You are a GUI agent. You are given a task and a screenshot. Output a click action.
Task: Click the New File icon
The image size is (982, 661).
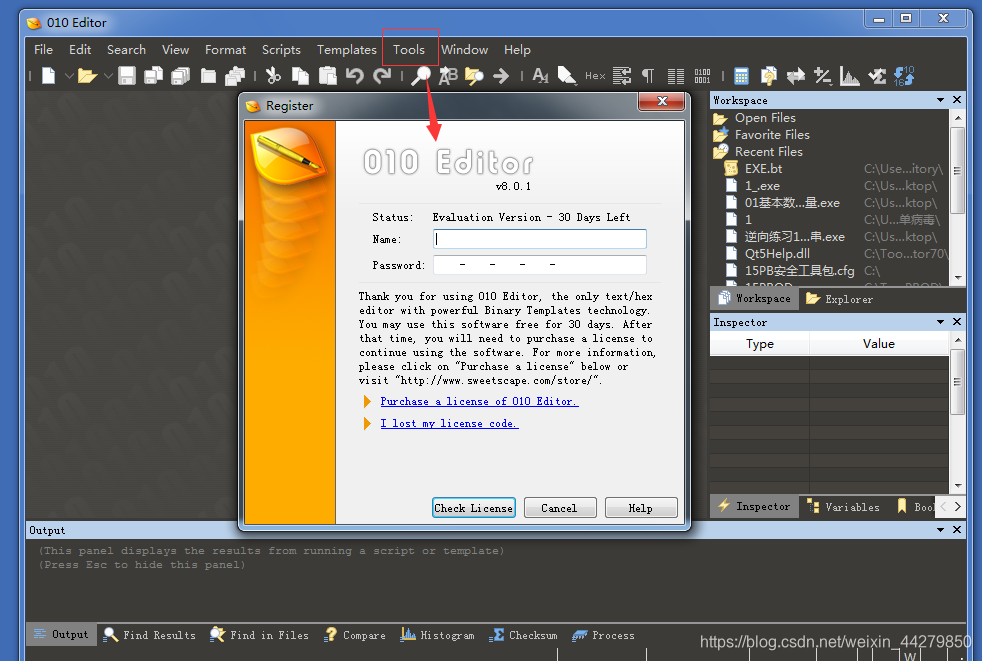click(48, 76)
